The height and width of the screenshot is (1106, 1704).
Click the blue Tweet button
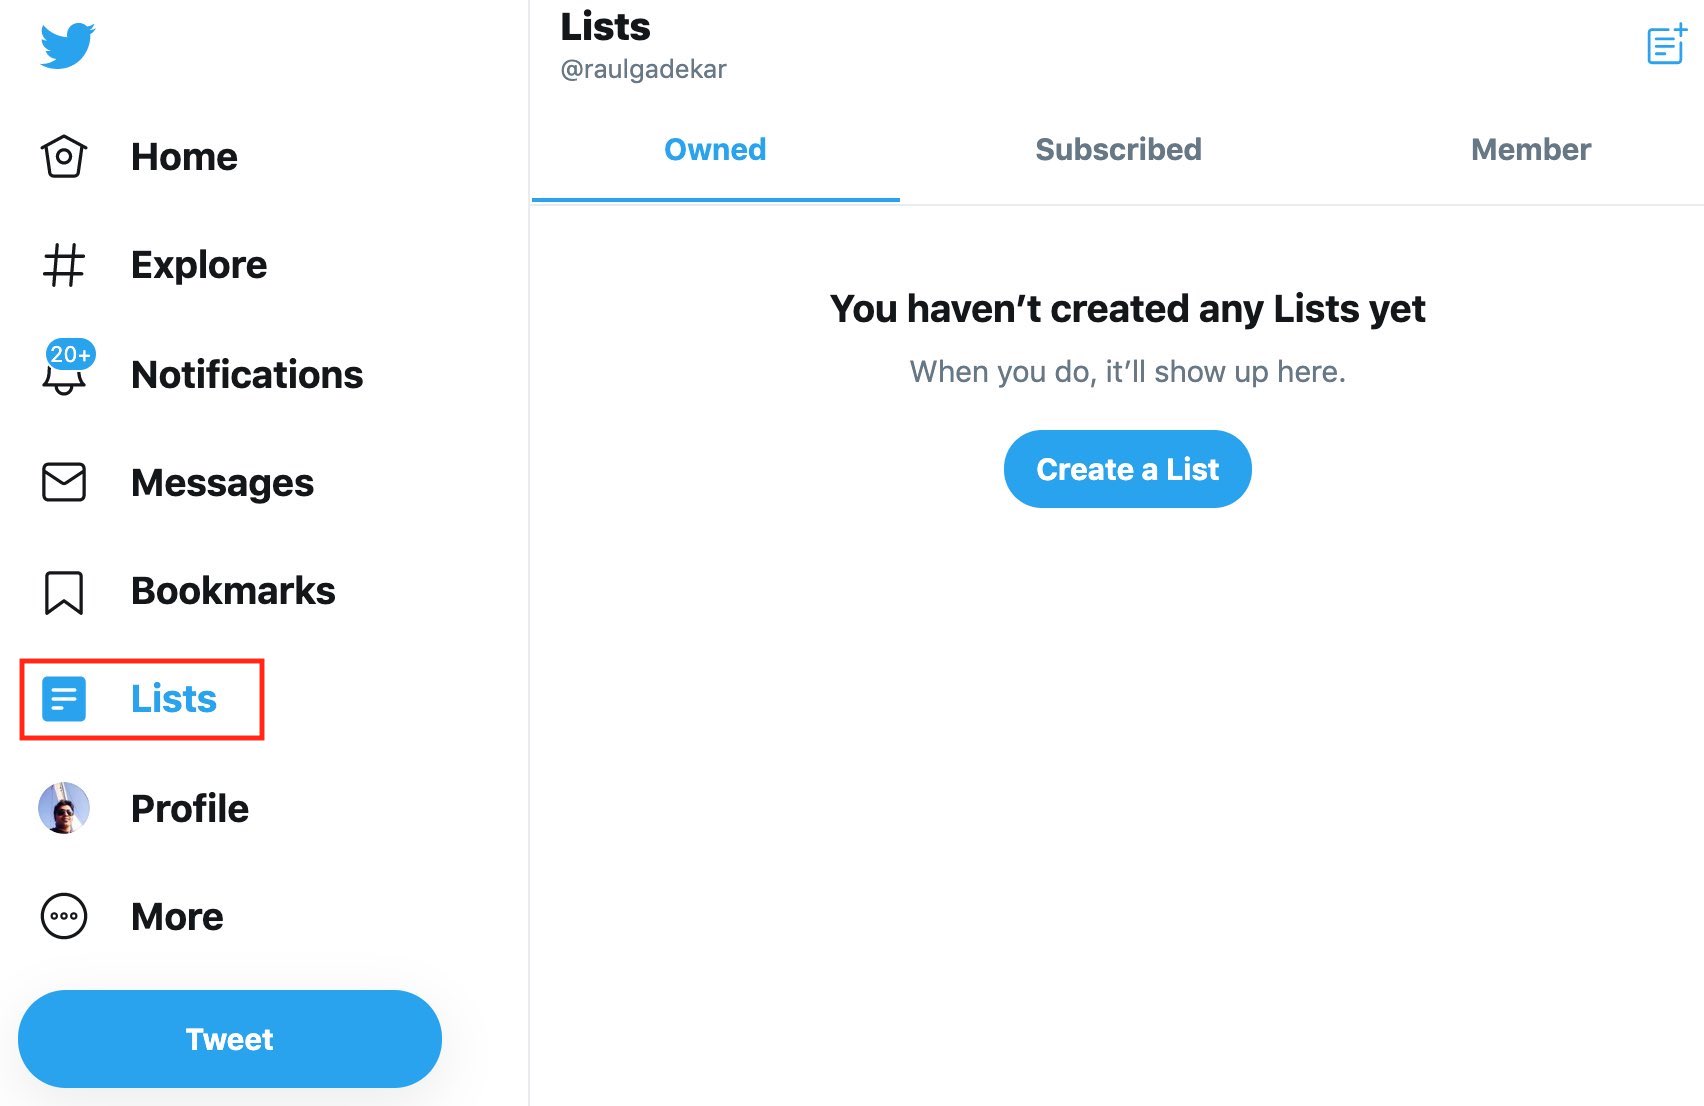(x=230, y=1039)
